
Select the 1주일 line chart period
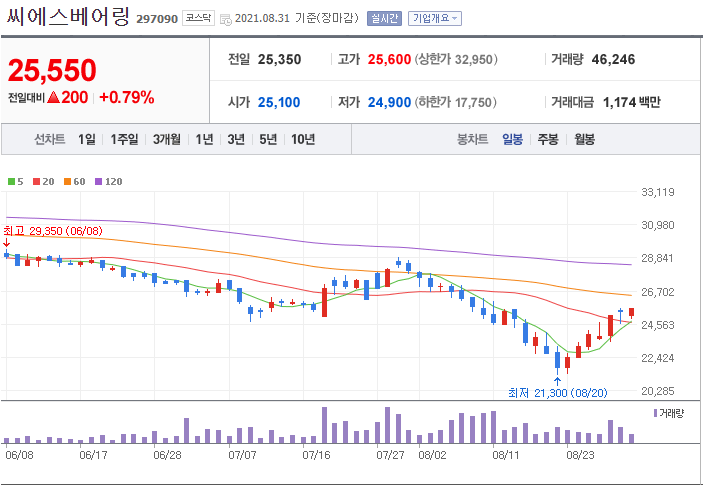tap(125, 139)
